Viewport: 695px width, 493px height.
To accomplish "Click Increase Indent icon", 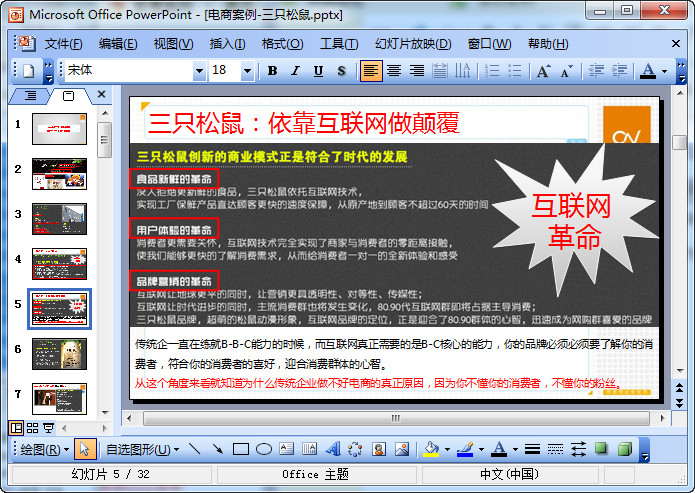I will [x=619, y=71].
